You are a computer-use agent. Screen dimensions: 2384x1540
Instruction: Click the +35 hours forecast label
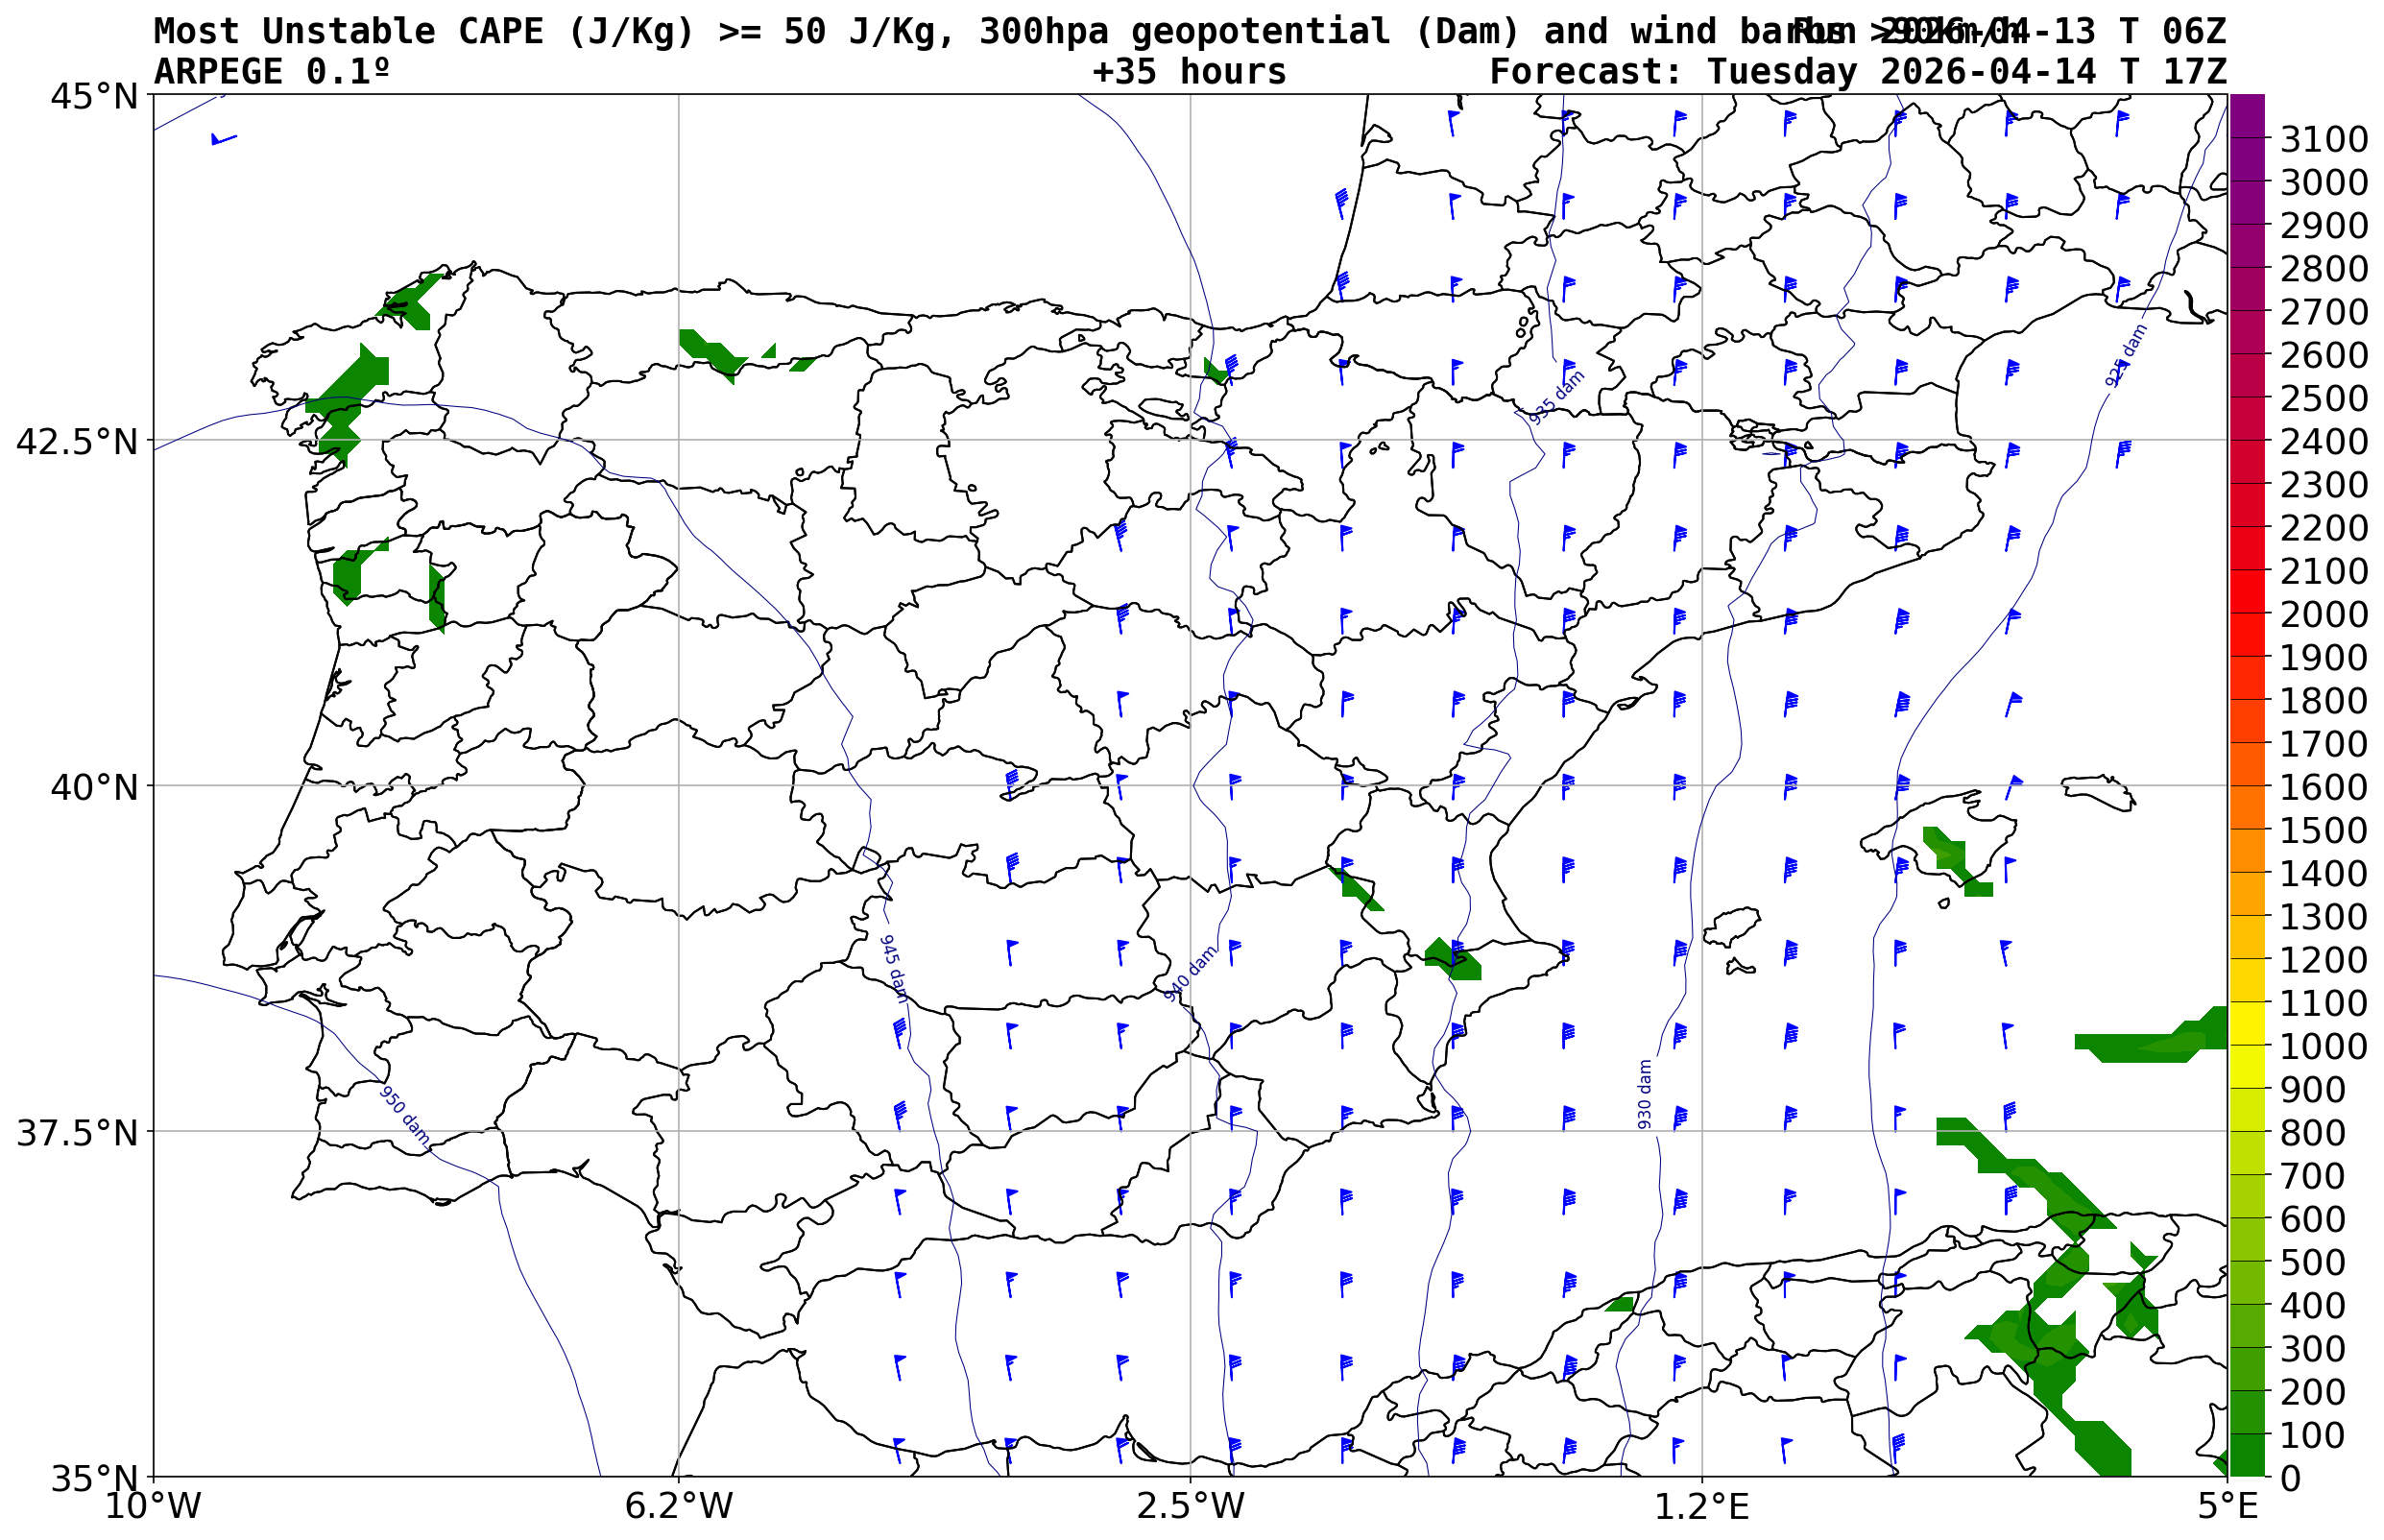[x=1188, y=72]
